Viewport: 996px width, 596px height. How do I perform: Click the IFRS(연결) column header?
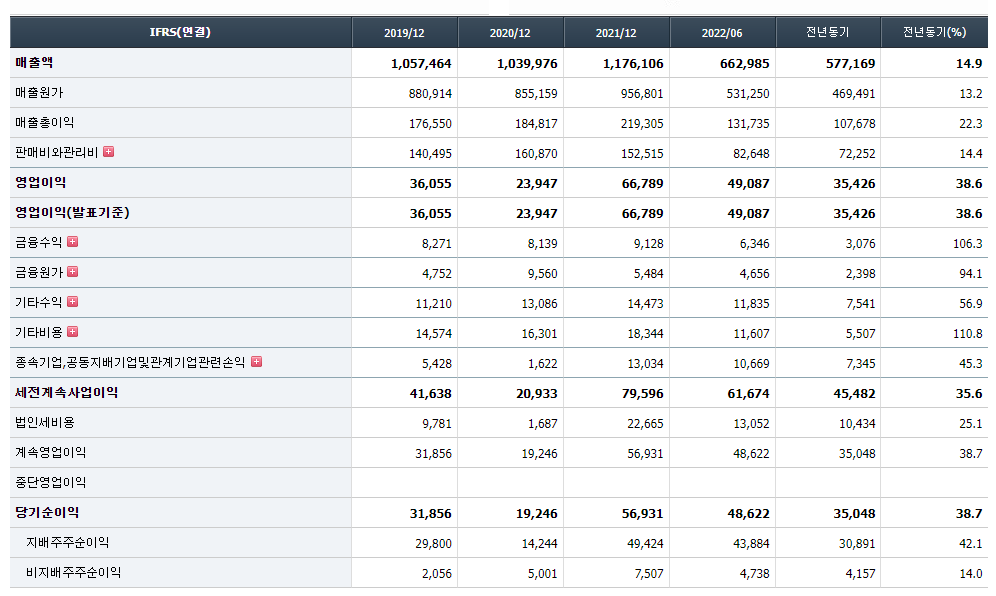[x=180, y=32]
